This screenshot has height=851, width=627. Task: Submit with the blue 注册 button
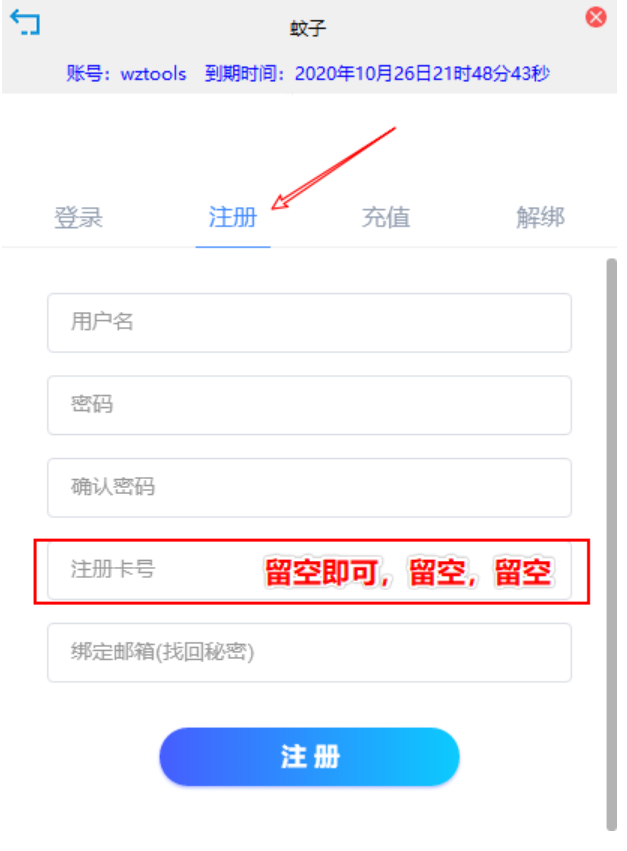[309, 757]
